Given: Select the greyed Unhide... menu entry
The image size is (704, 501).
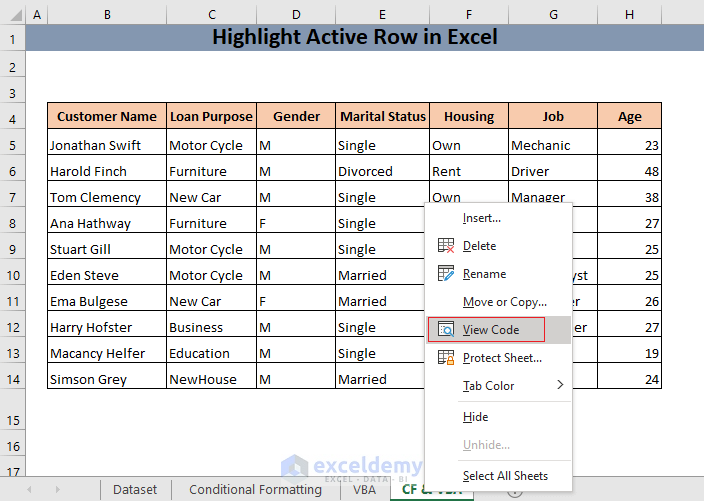Looking at the screenshot, I should tap(498, 445).
